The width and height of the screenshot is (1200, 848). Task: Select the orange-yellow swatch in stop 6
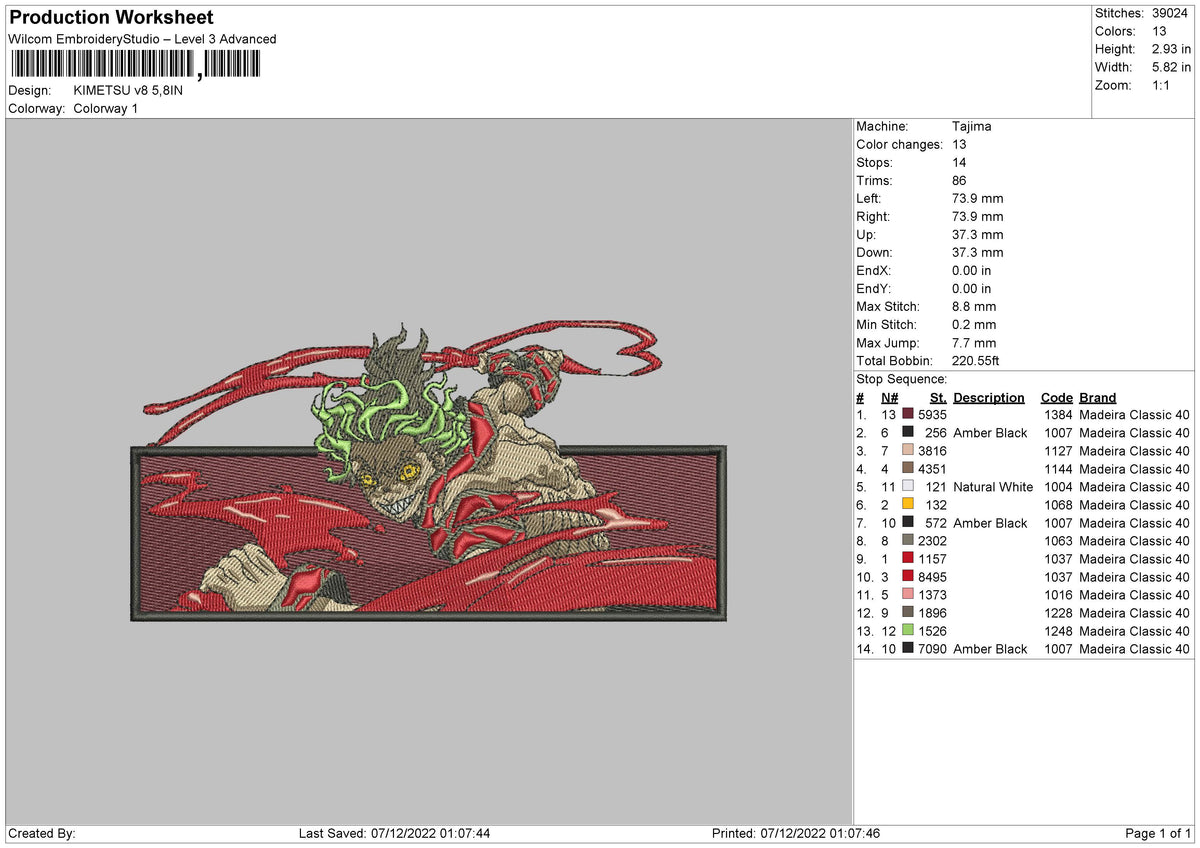point(908,505)
